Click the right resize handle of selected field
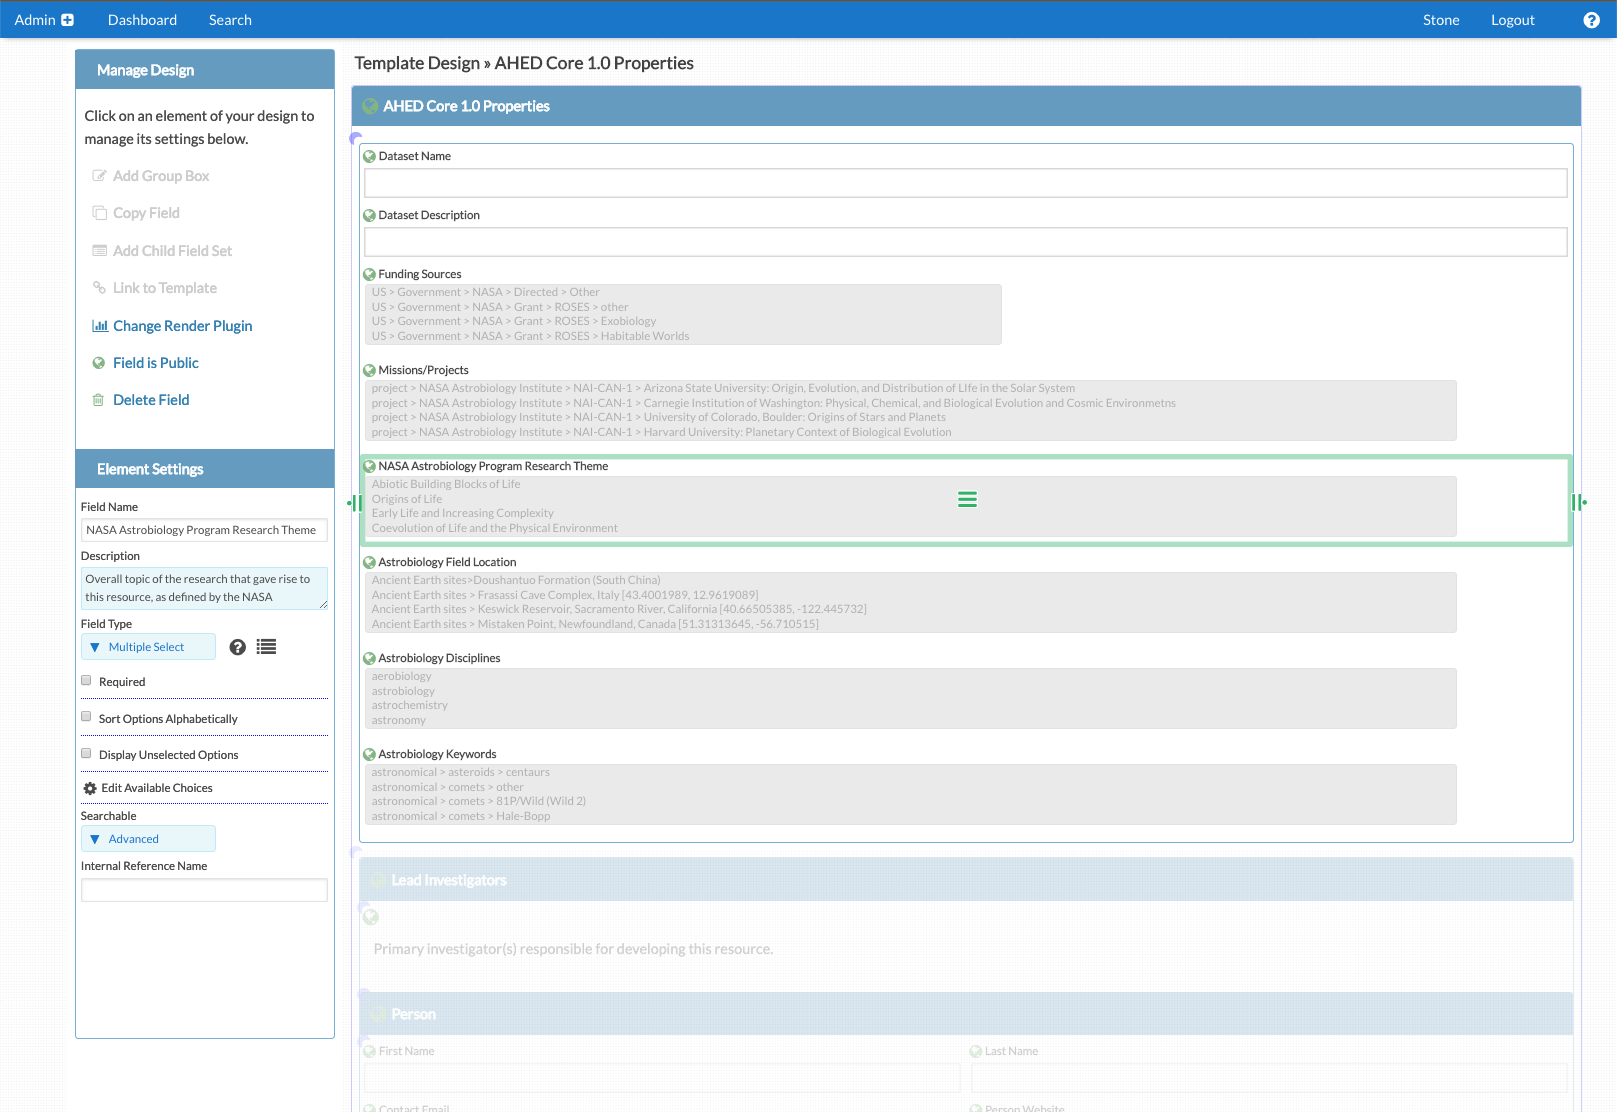1617x1112 pixels. [1579, 502]
